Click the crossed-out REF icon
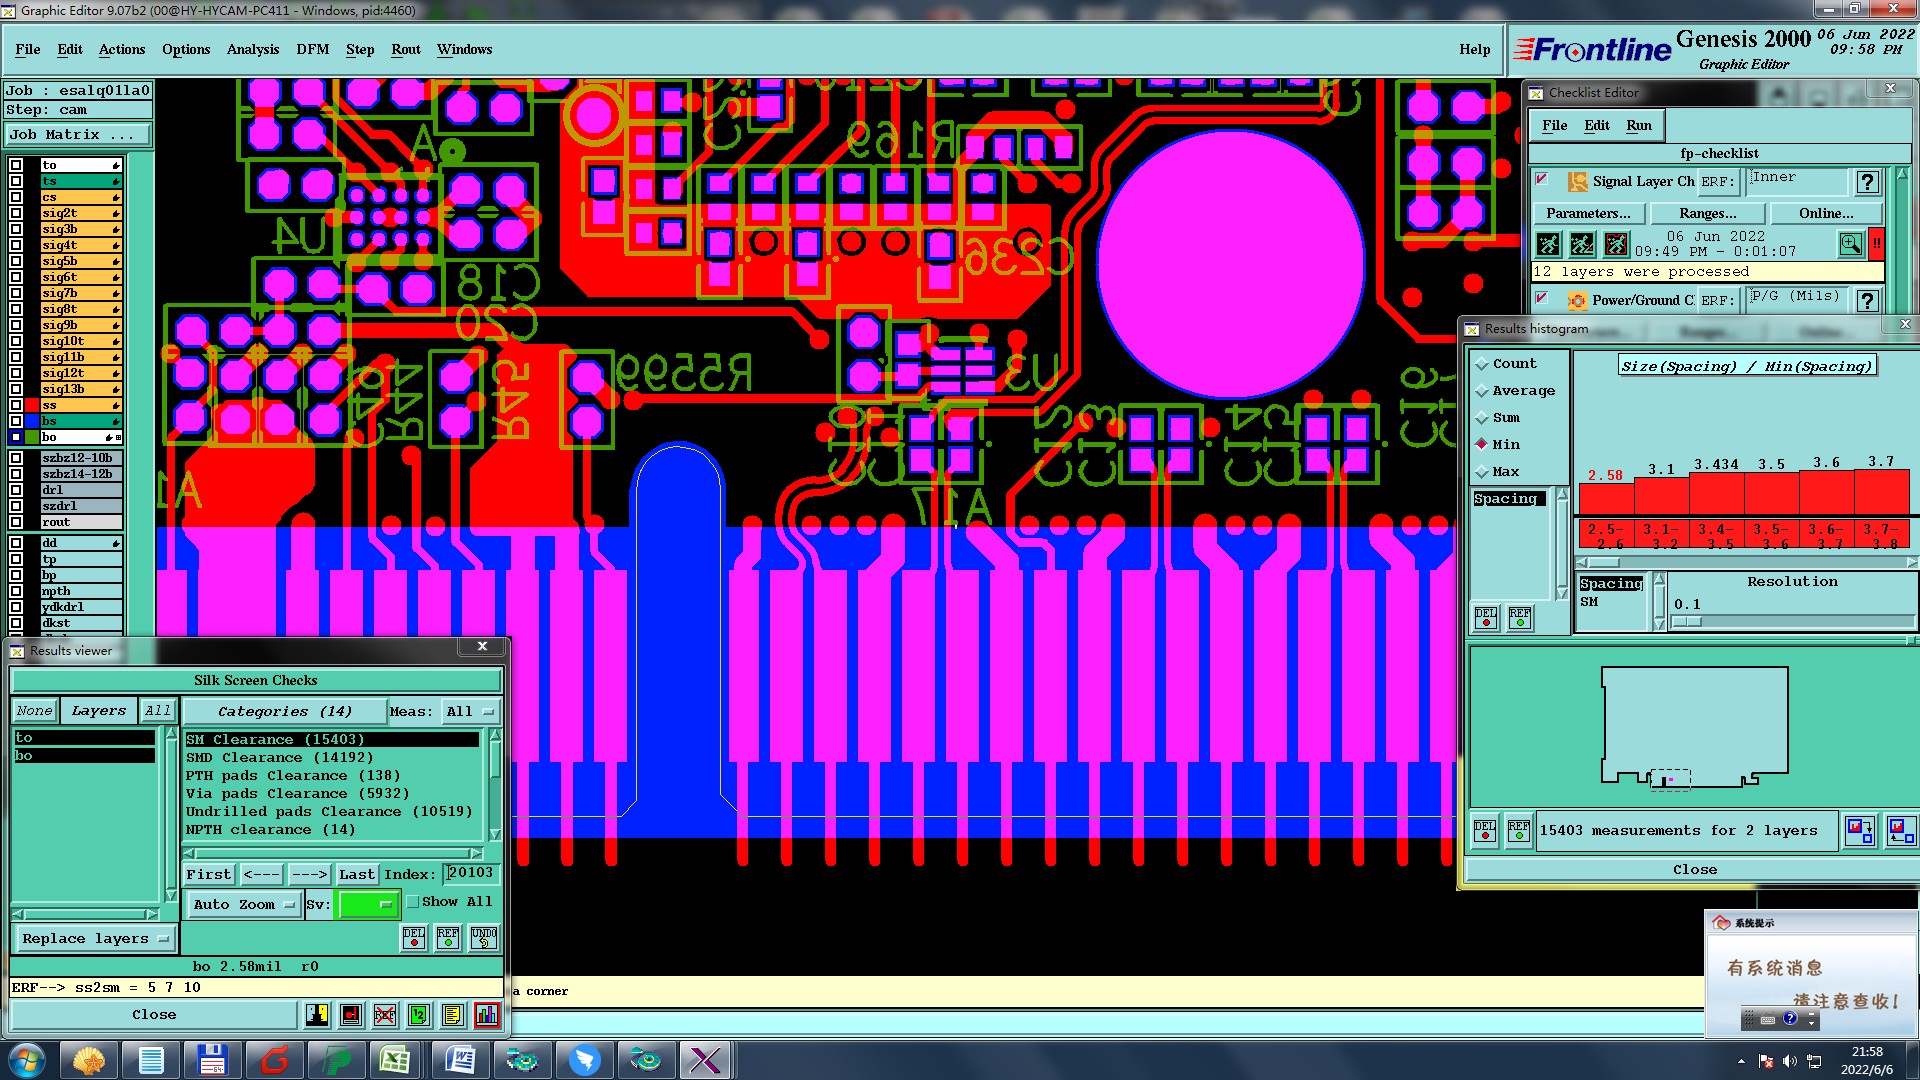This screenshot has height=1080, width=1920. click(385, 1015)
